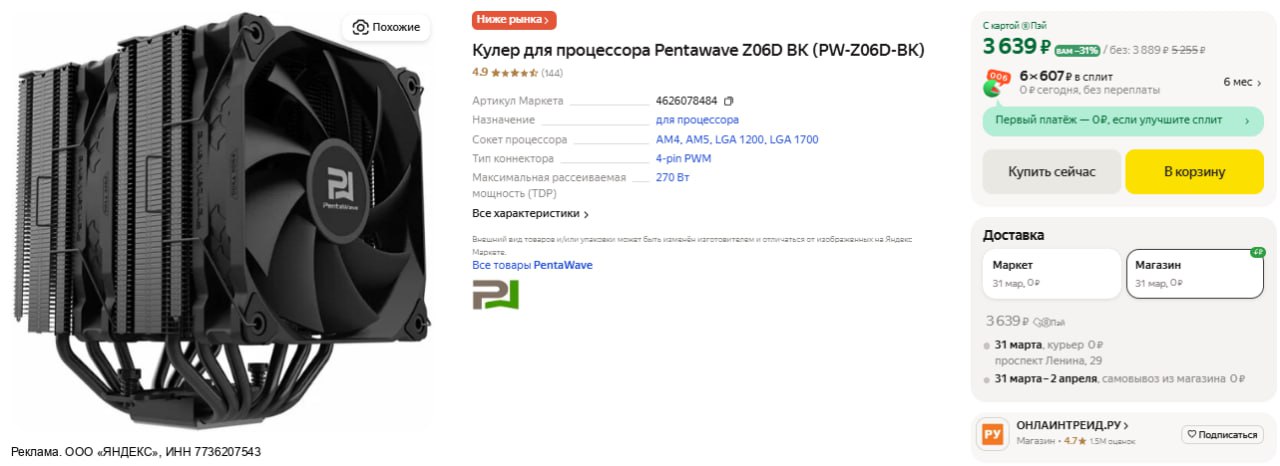Image resolution: width=1280 pixels, height=466 pixels.
Task: Click the camera icon in the Похожие button
Action: coord(360,27)
